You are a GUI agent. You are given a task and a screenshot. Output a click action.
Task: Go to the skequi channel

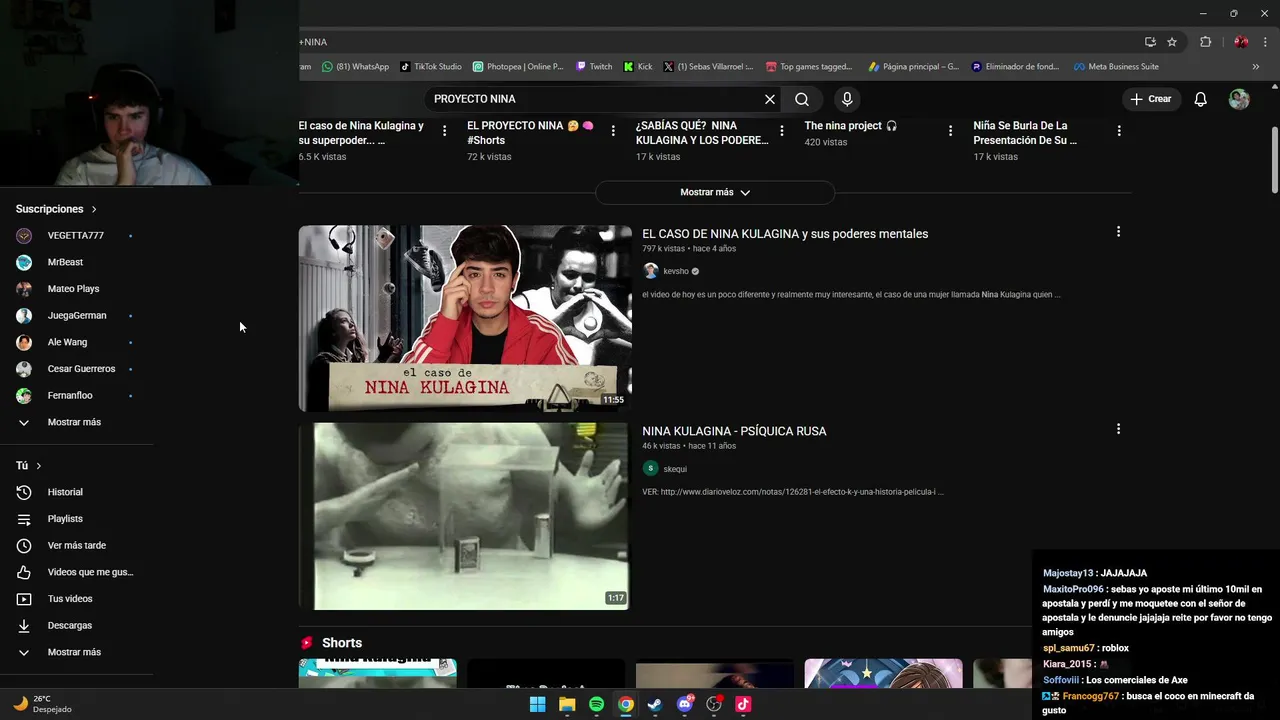pos(675,469)
